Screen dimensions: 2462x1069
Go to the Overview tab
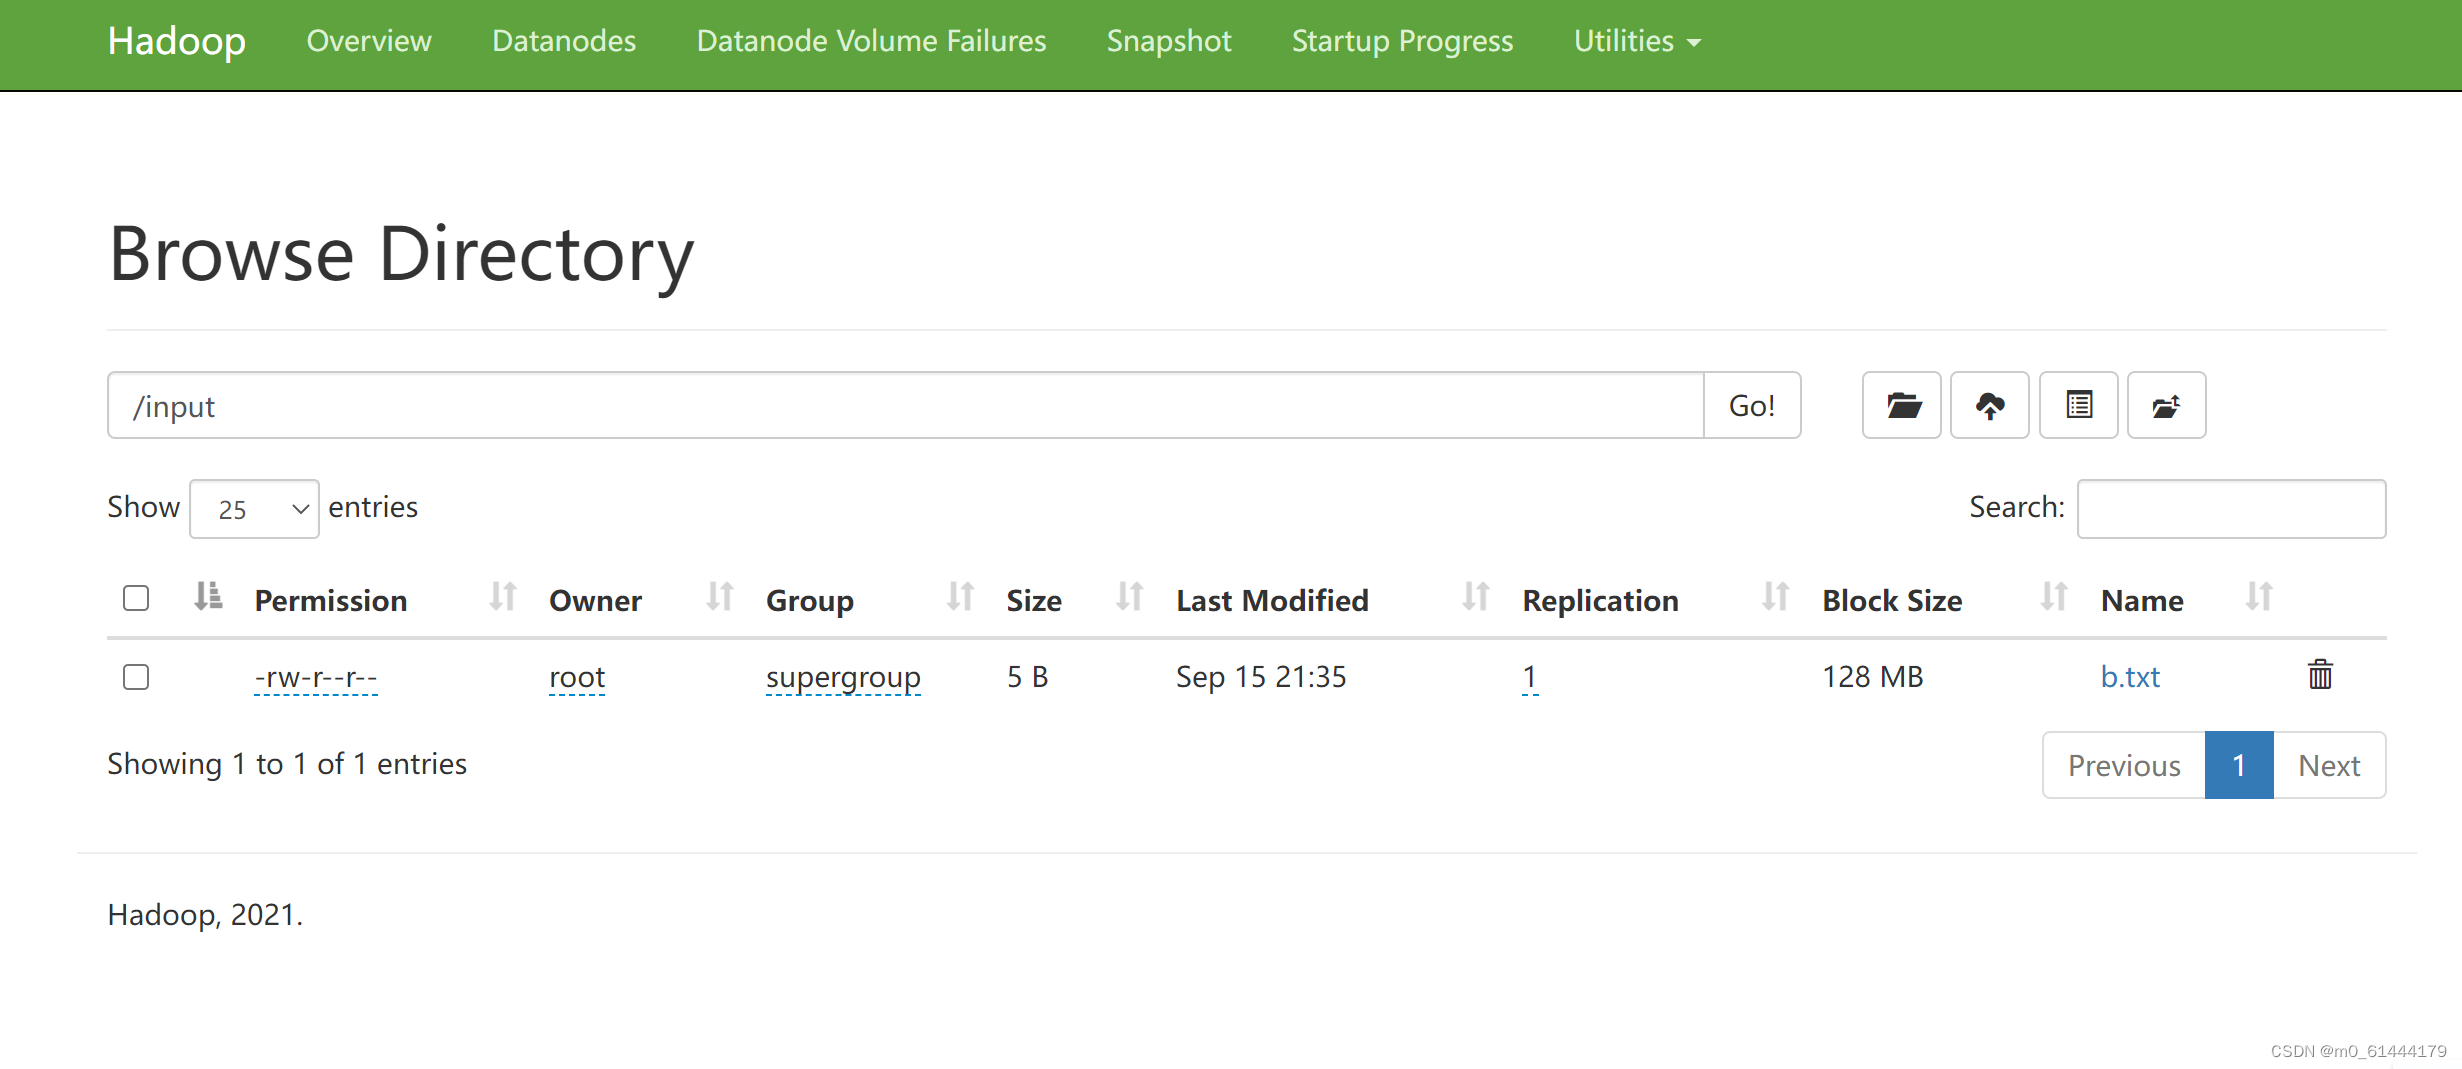click(369, 41)
